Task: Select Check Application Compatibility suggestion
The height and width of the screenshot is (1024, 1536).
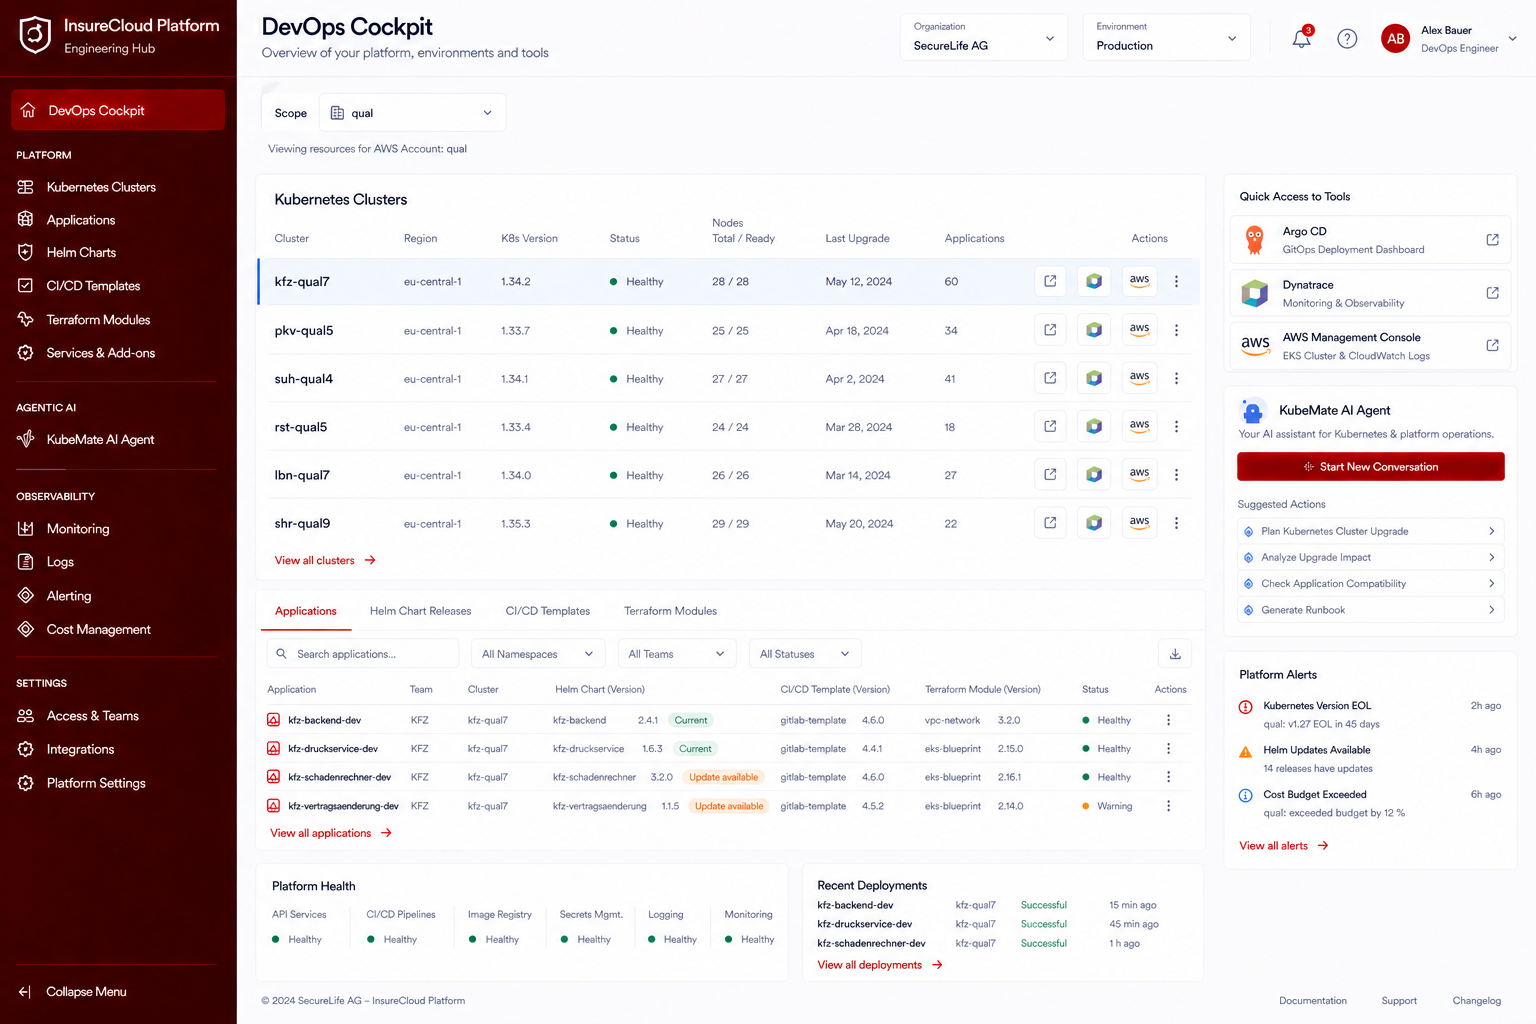Action: point(1371,584)
